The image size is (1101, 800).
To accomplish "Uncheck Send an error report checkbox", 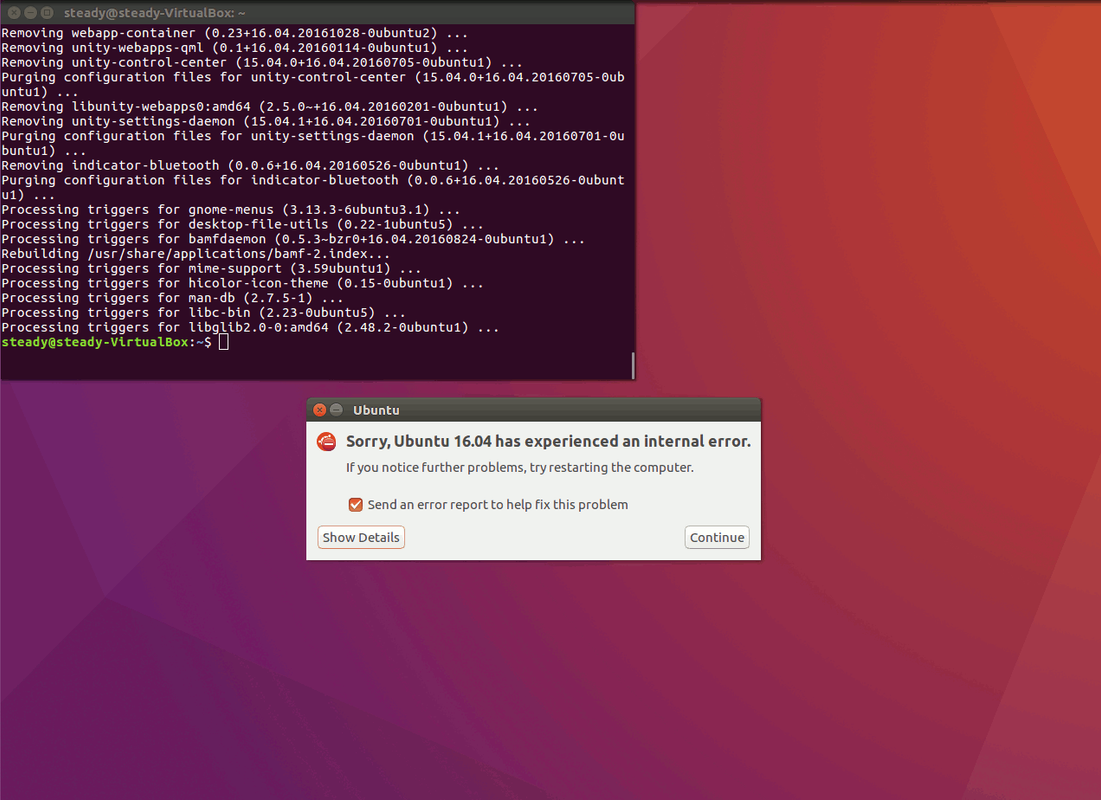I will [355, 504].
